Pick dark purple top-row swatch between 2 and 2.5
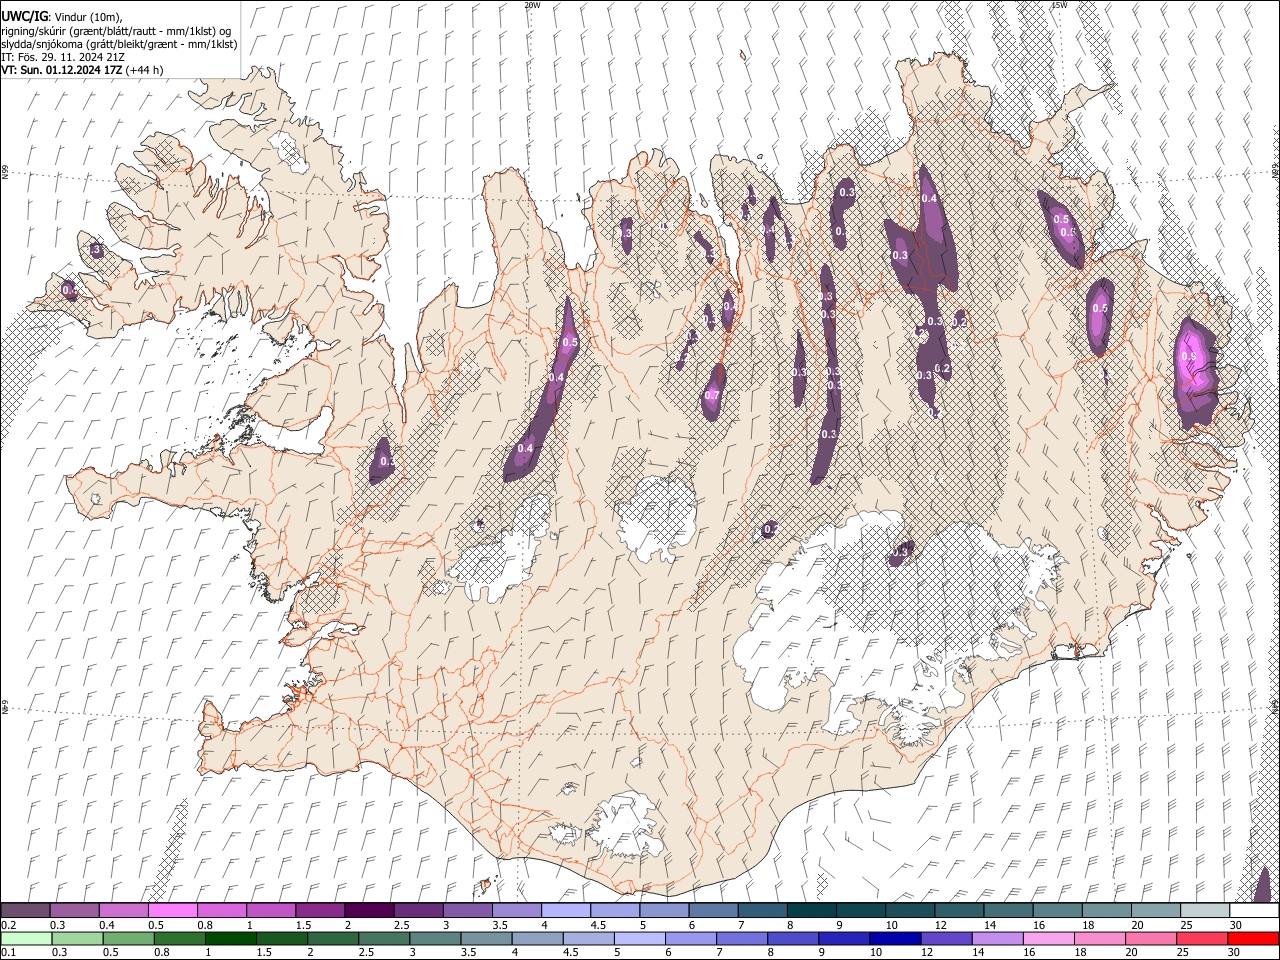Image resolution: width=1280 pixels, height=960 pixels. coord(368,911)
